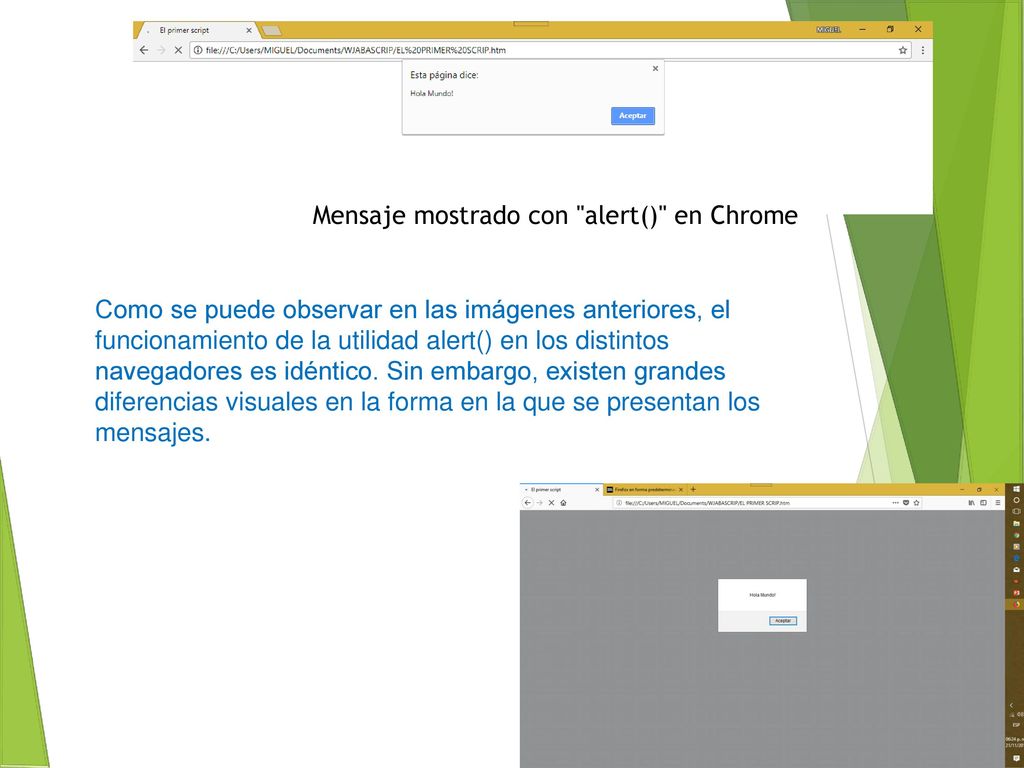Open File Explorer from the taskbar

coord(1016,523)
